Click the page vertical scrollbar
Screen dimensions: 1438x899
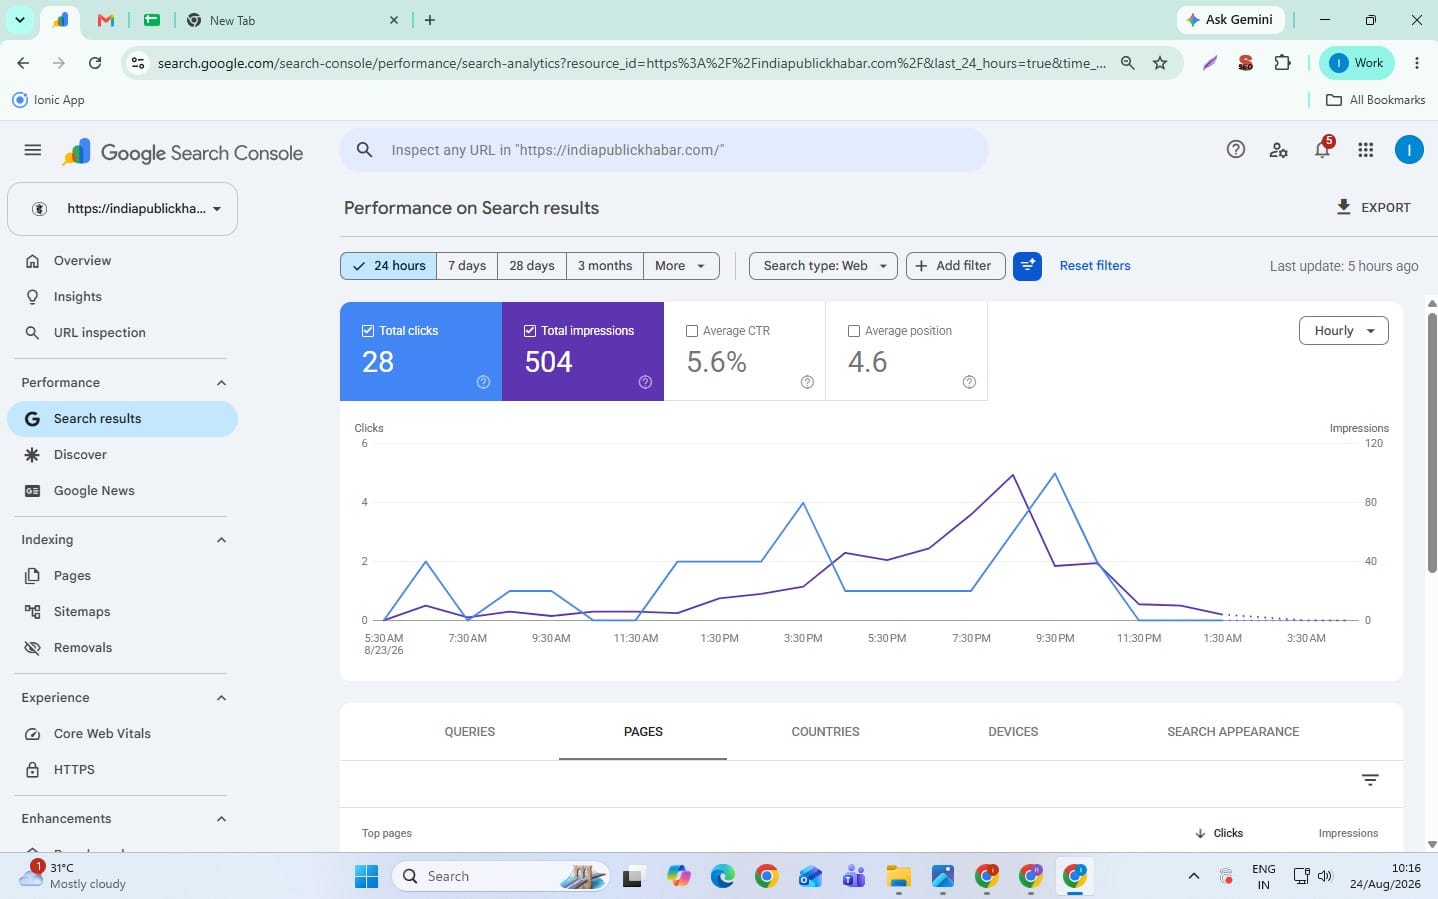(1432, 443)
